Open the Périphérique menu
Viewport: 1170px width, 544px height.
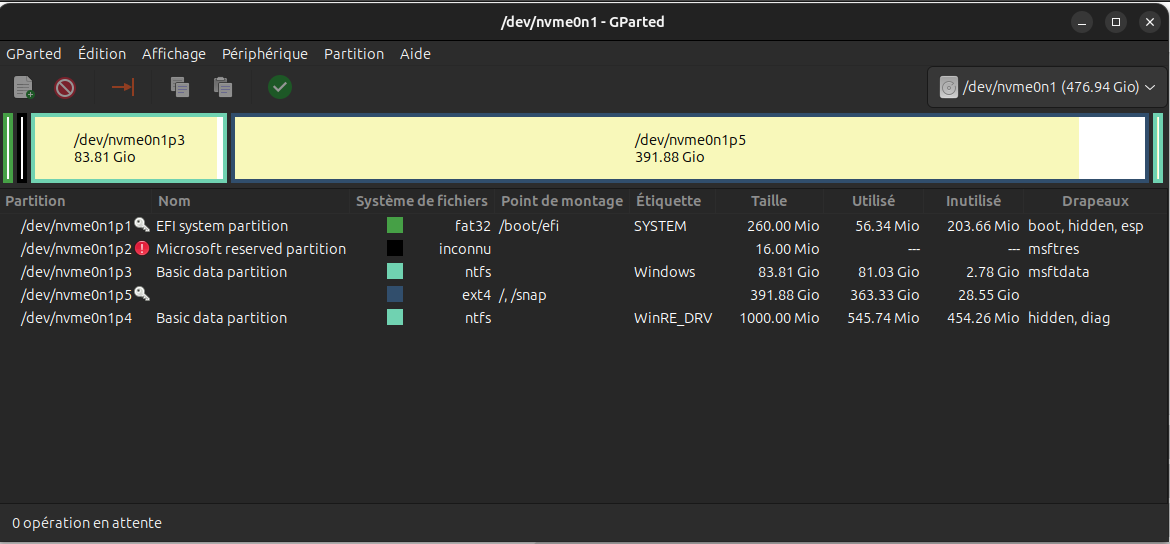(x=265, y=54)
